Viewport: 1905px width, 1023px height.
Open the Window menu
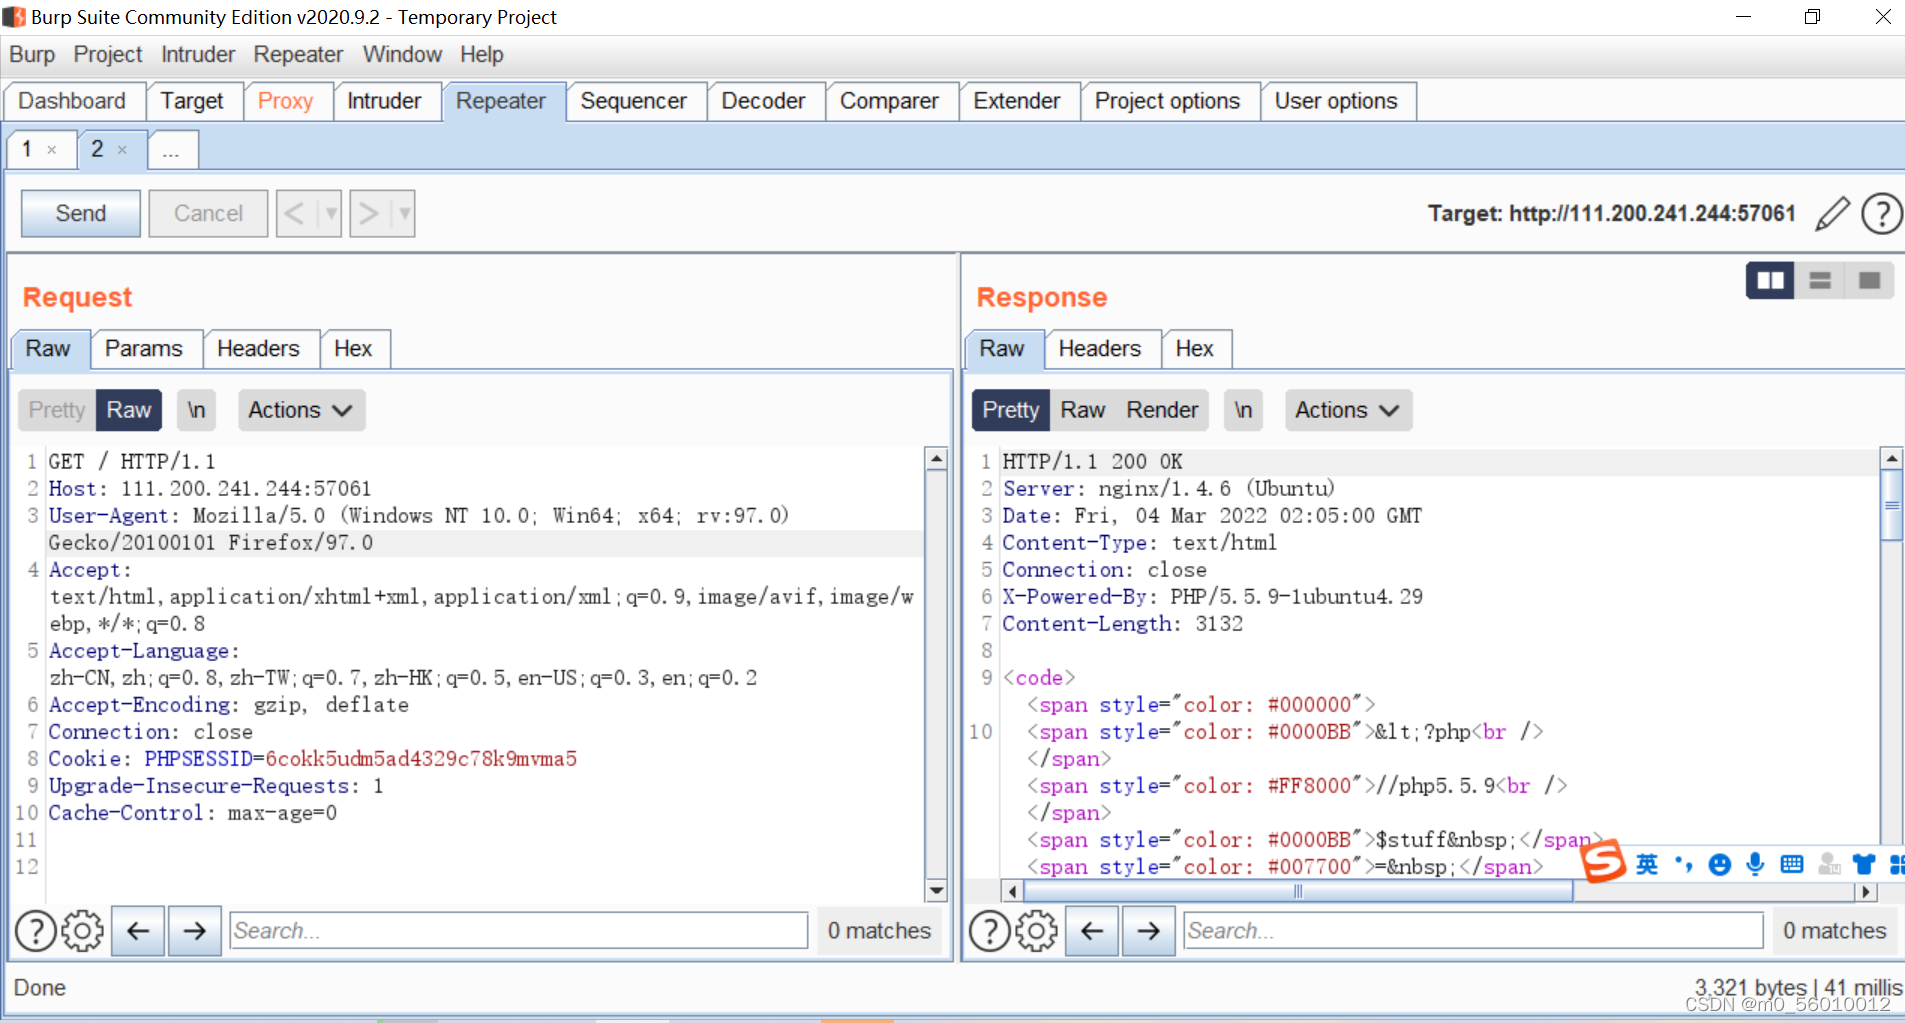(402, 55)
